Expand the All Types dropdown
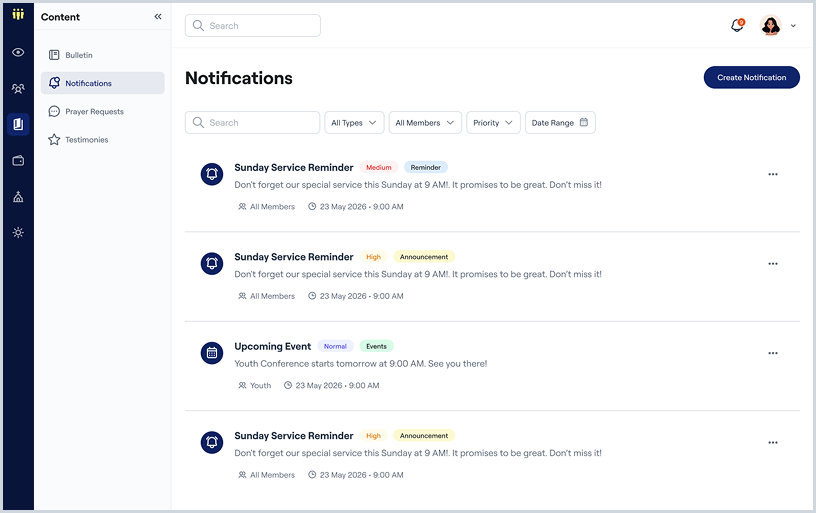Screen dimensions: 816x513 354,123
